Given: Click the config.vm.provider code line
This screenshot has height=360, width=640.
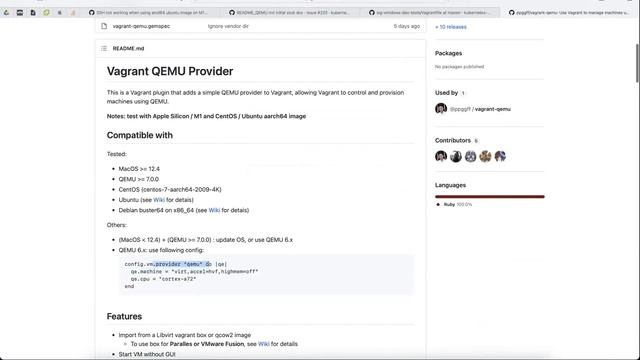Looking at the screenshot, I should [176, 264].
